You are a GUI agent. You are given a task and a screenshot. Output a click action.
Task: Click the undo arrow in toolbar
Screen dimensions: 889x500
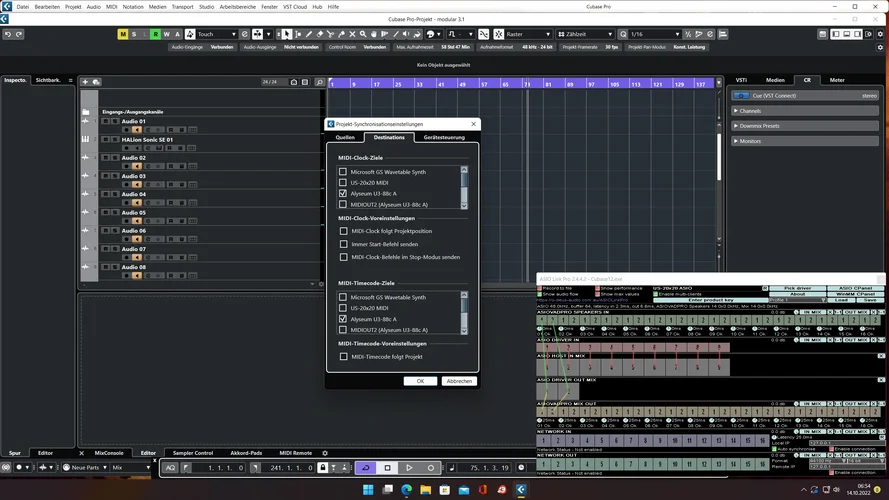point(7,34)
